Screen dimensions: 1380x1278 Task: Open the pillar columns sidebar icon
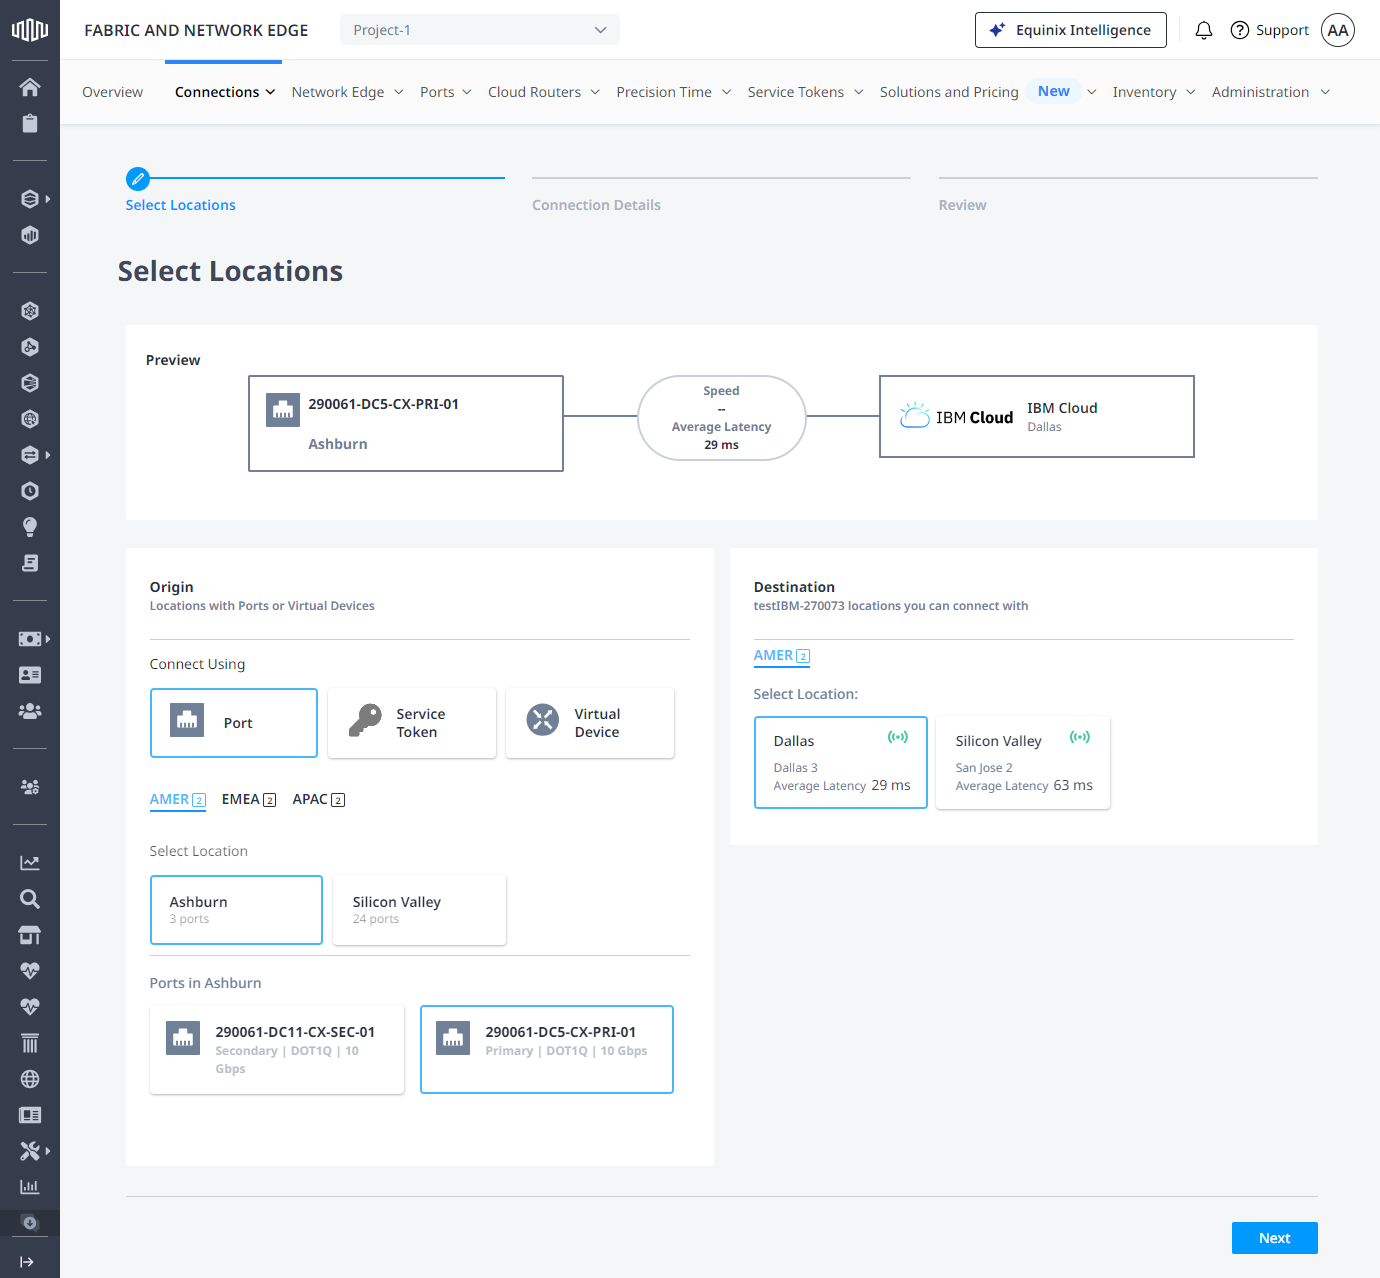click(30, 1043)
